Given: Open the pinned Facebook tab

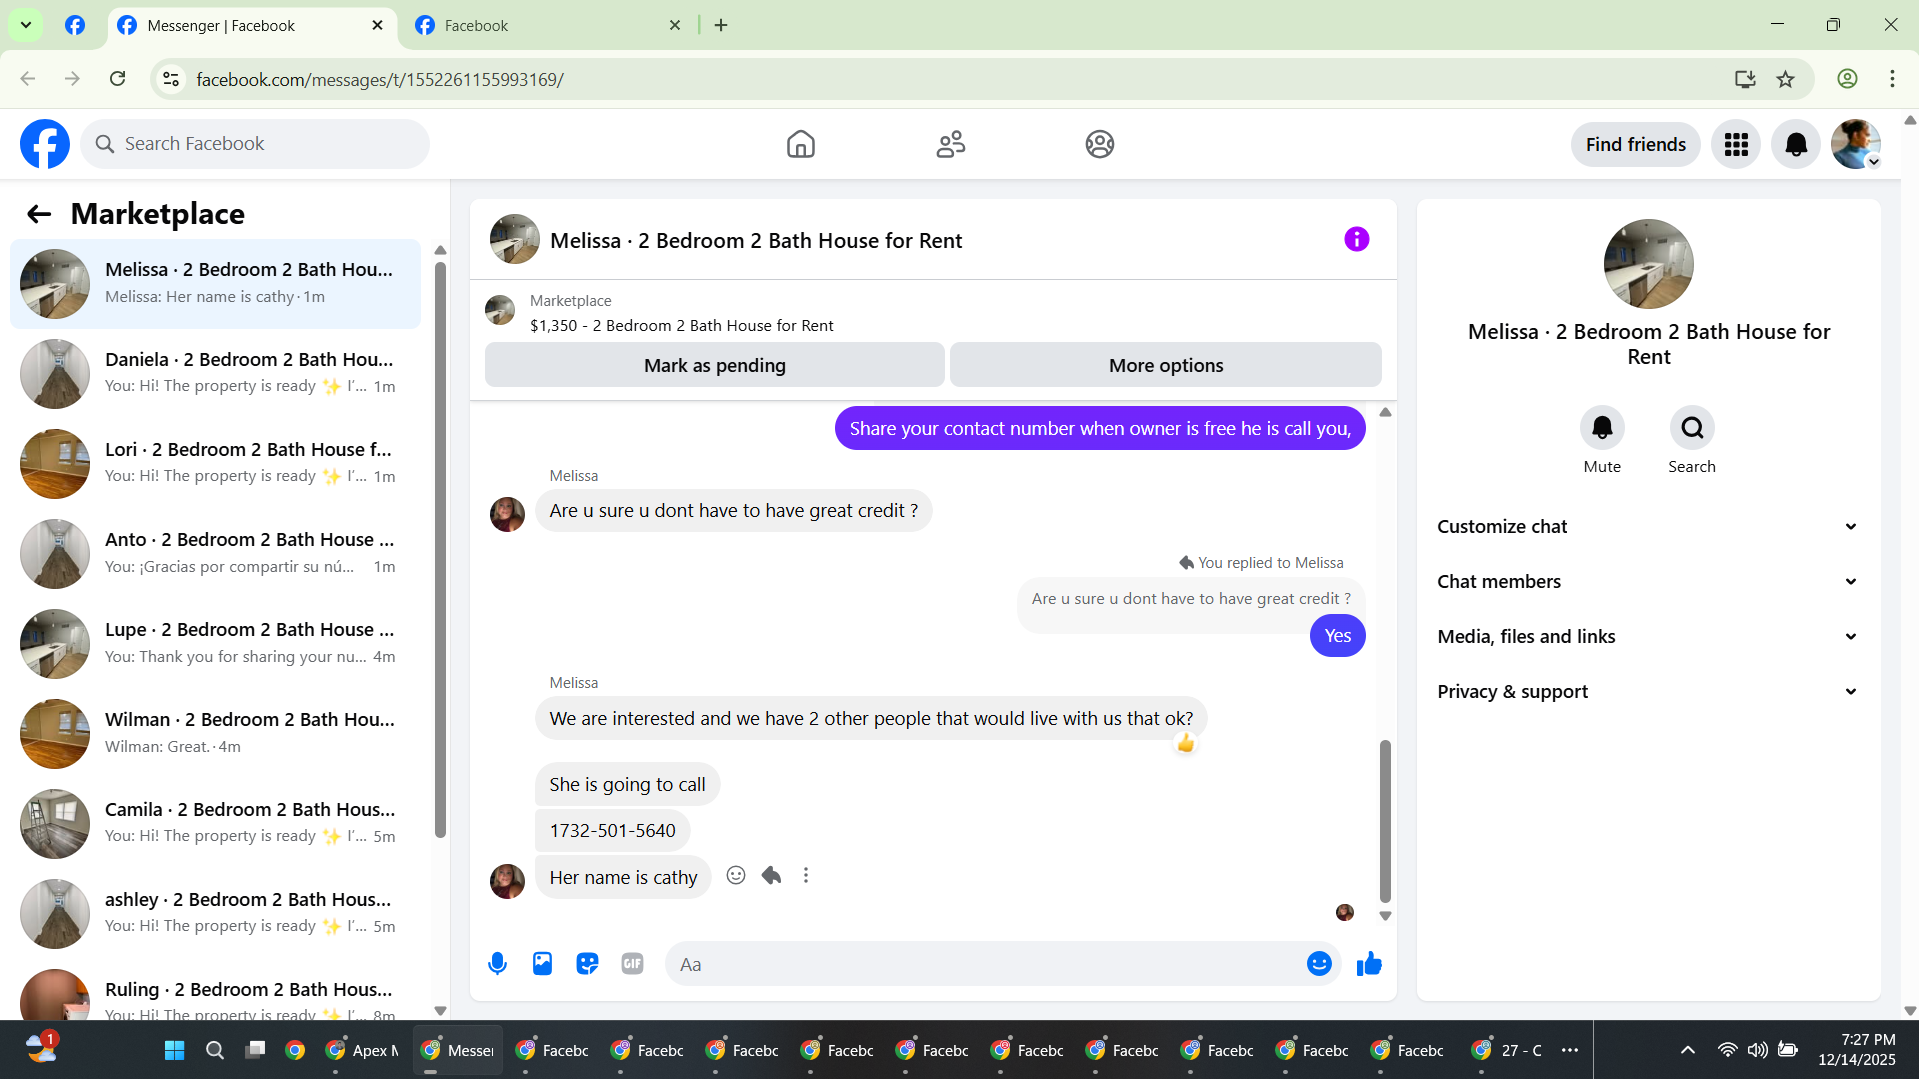Looking at the screenshot, I should coord(75,26).
